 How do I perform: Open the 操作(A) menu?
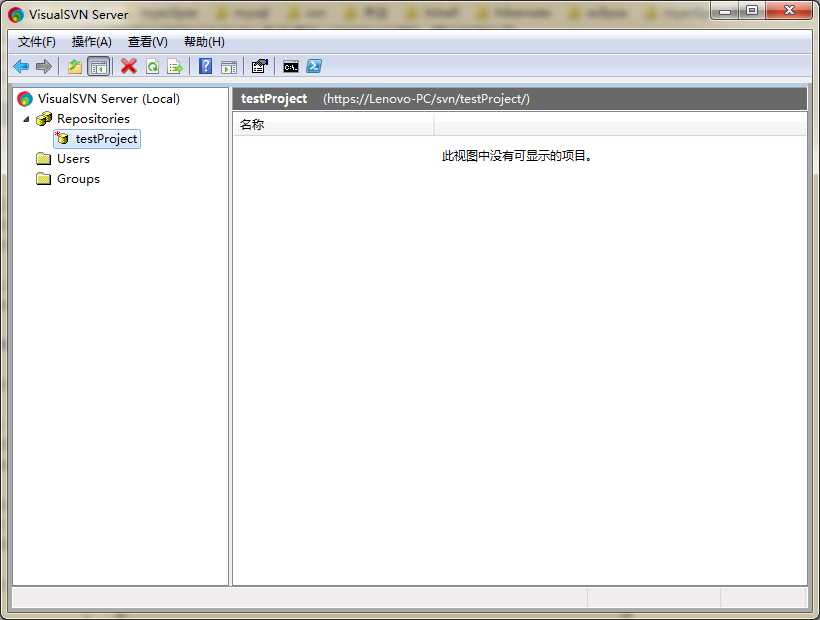coord(92,42)
